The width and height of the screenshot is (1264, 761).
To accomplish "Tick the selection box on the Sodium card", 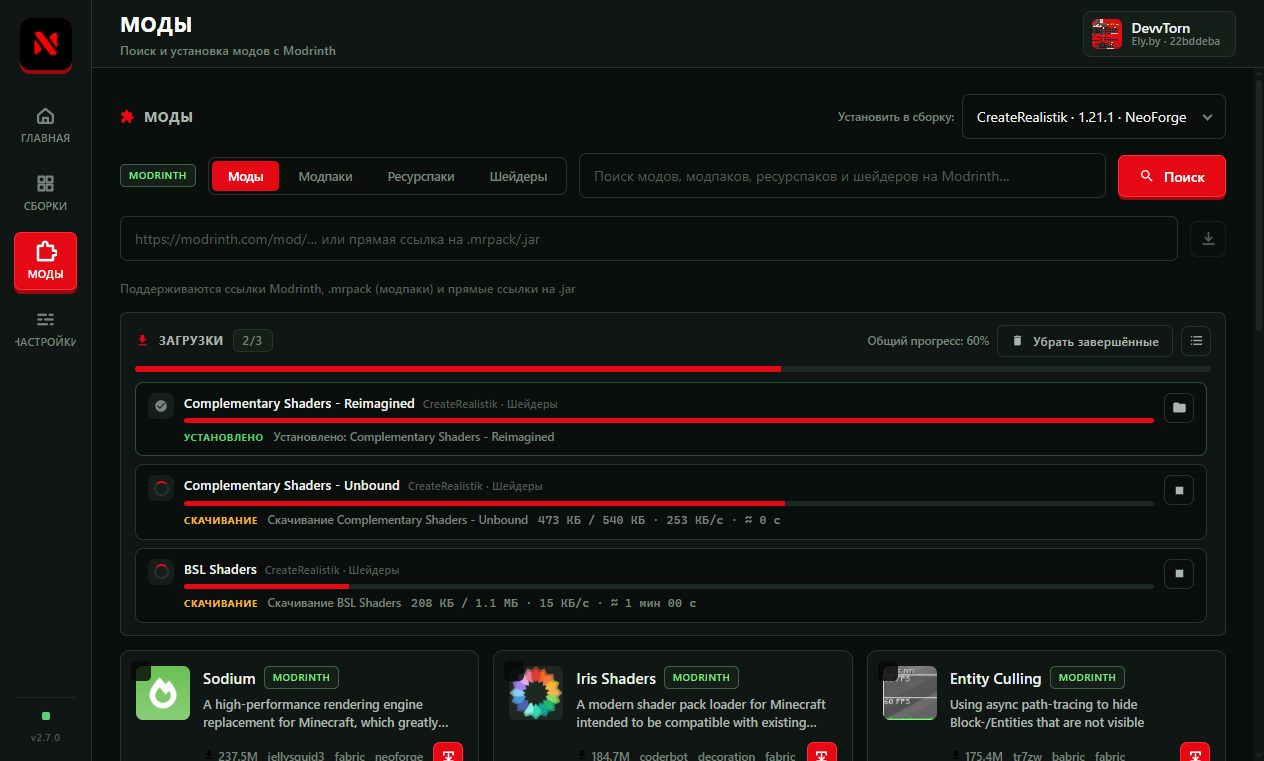I will tap(142, 671).
